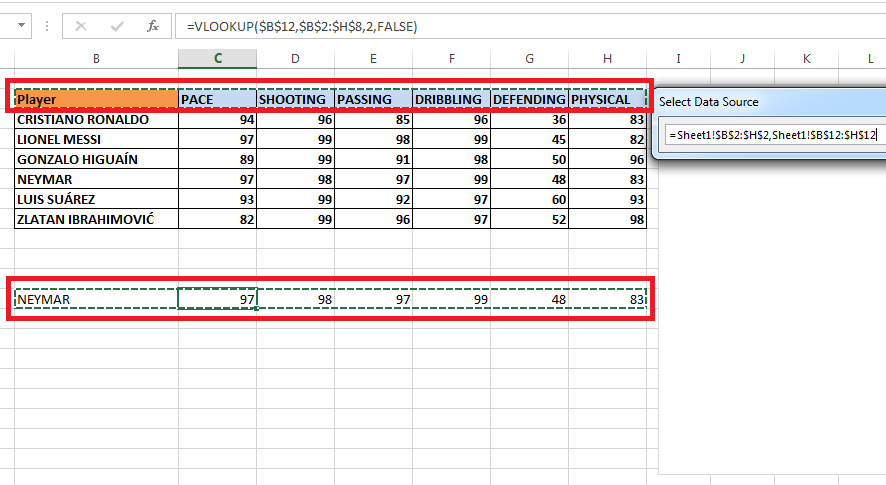The height and width of the screenshot is (485, 886).
Task: Click the PACE header cell
Action: click(x=218, y=99)
